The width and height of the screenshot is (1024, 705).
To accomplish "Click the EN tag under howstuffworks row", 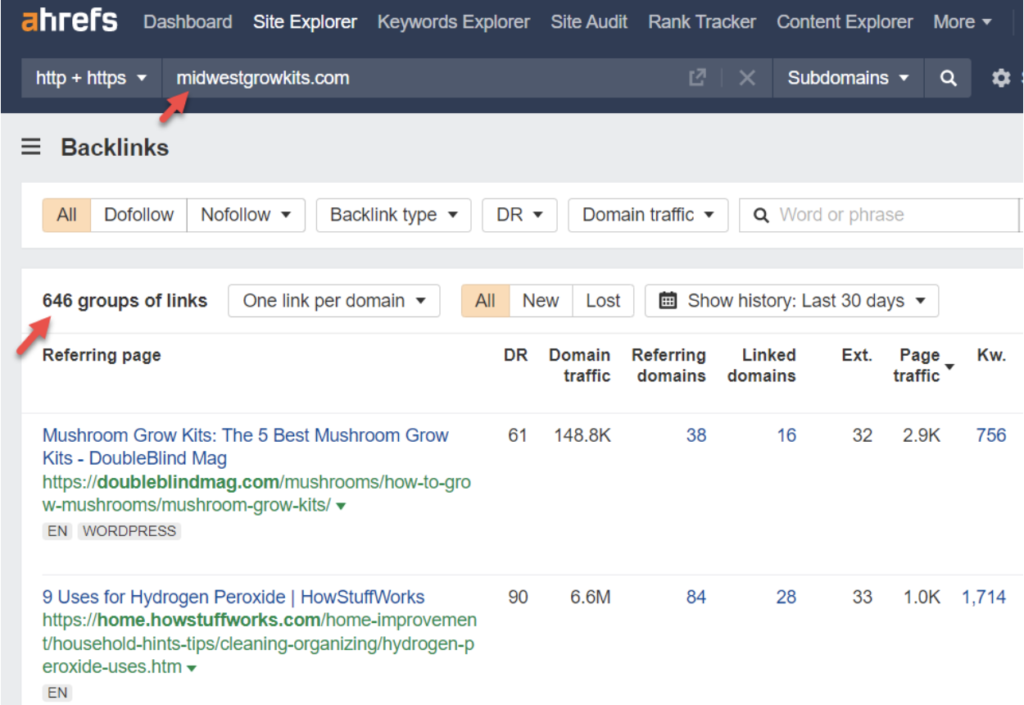I will pos(57,693).
